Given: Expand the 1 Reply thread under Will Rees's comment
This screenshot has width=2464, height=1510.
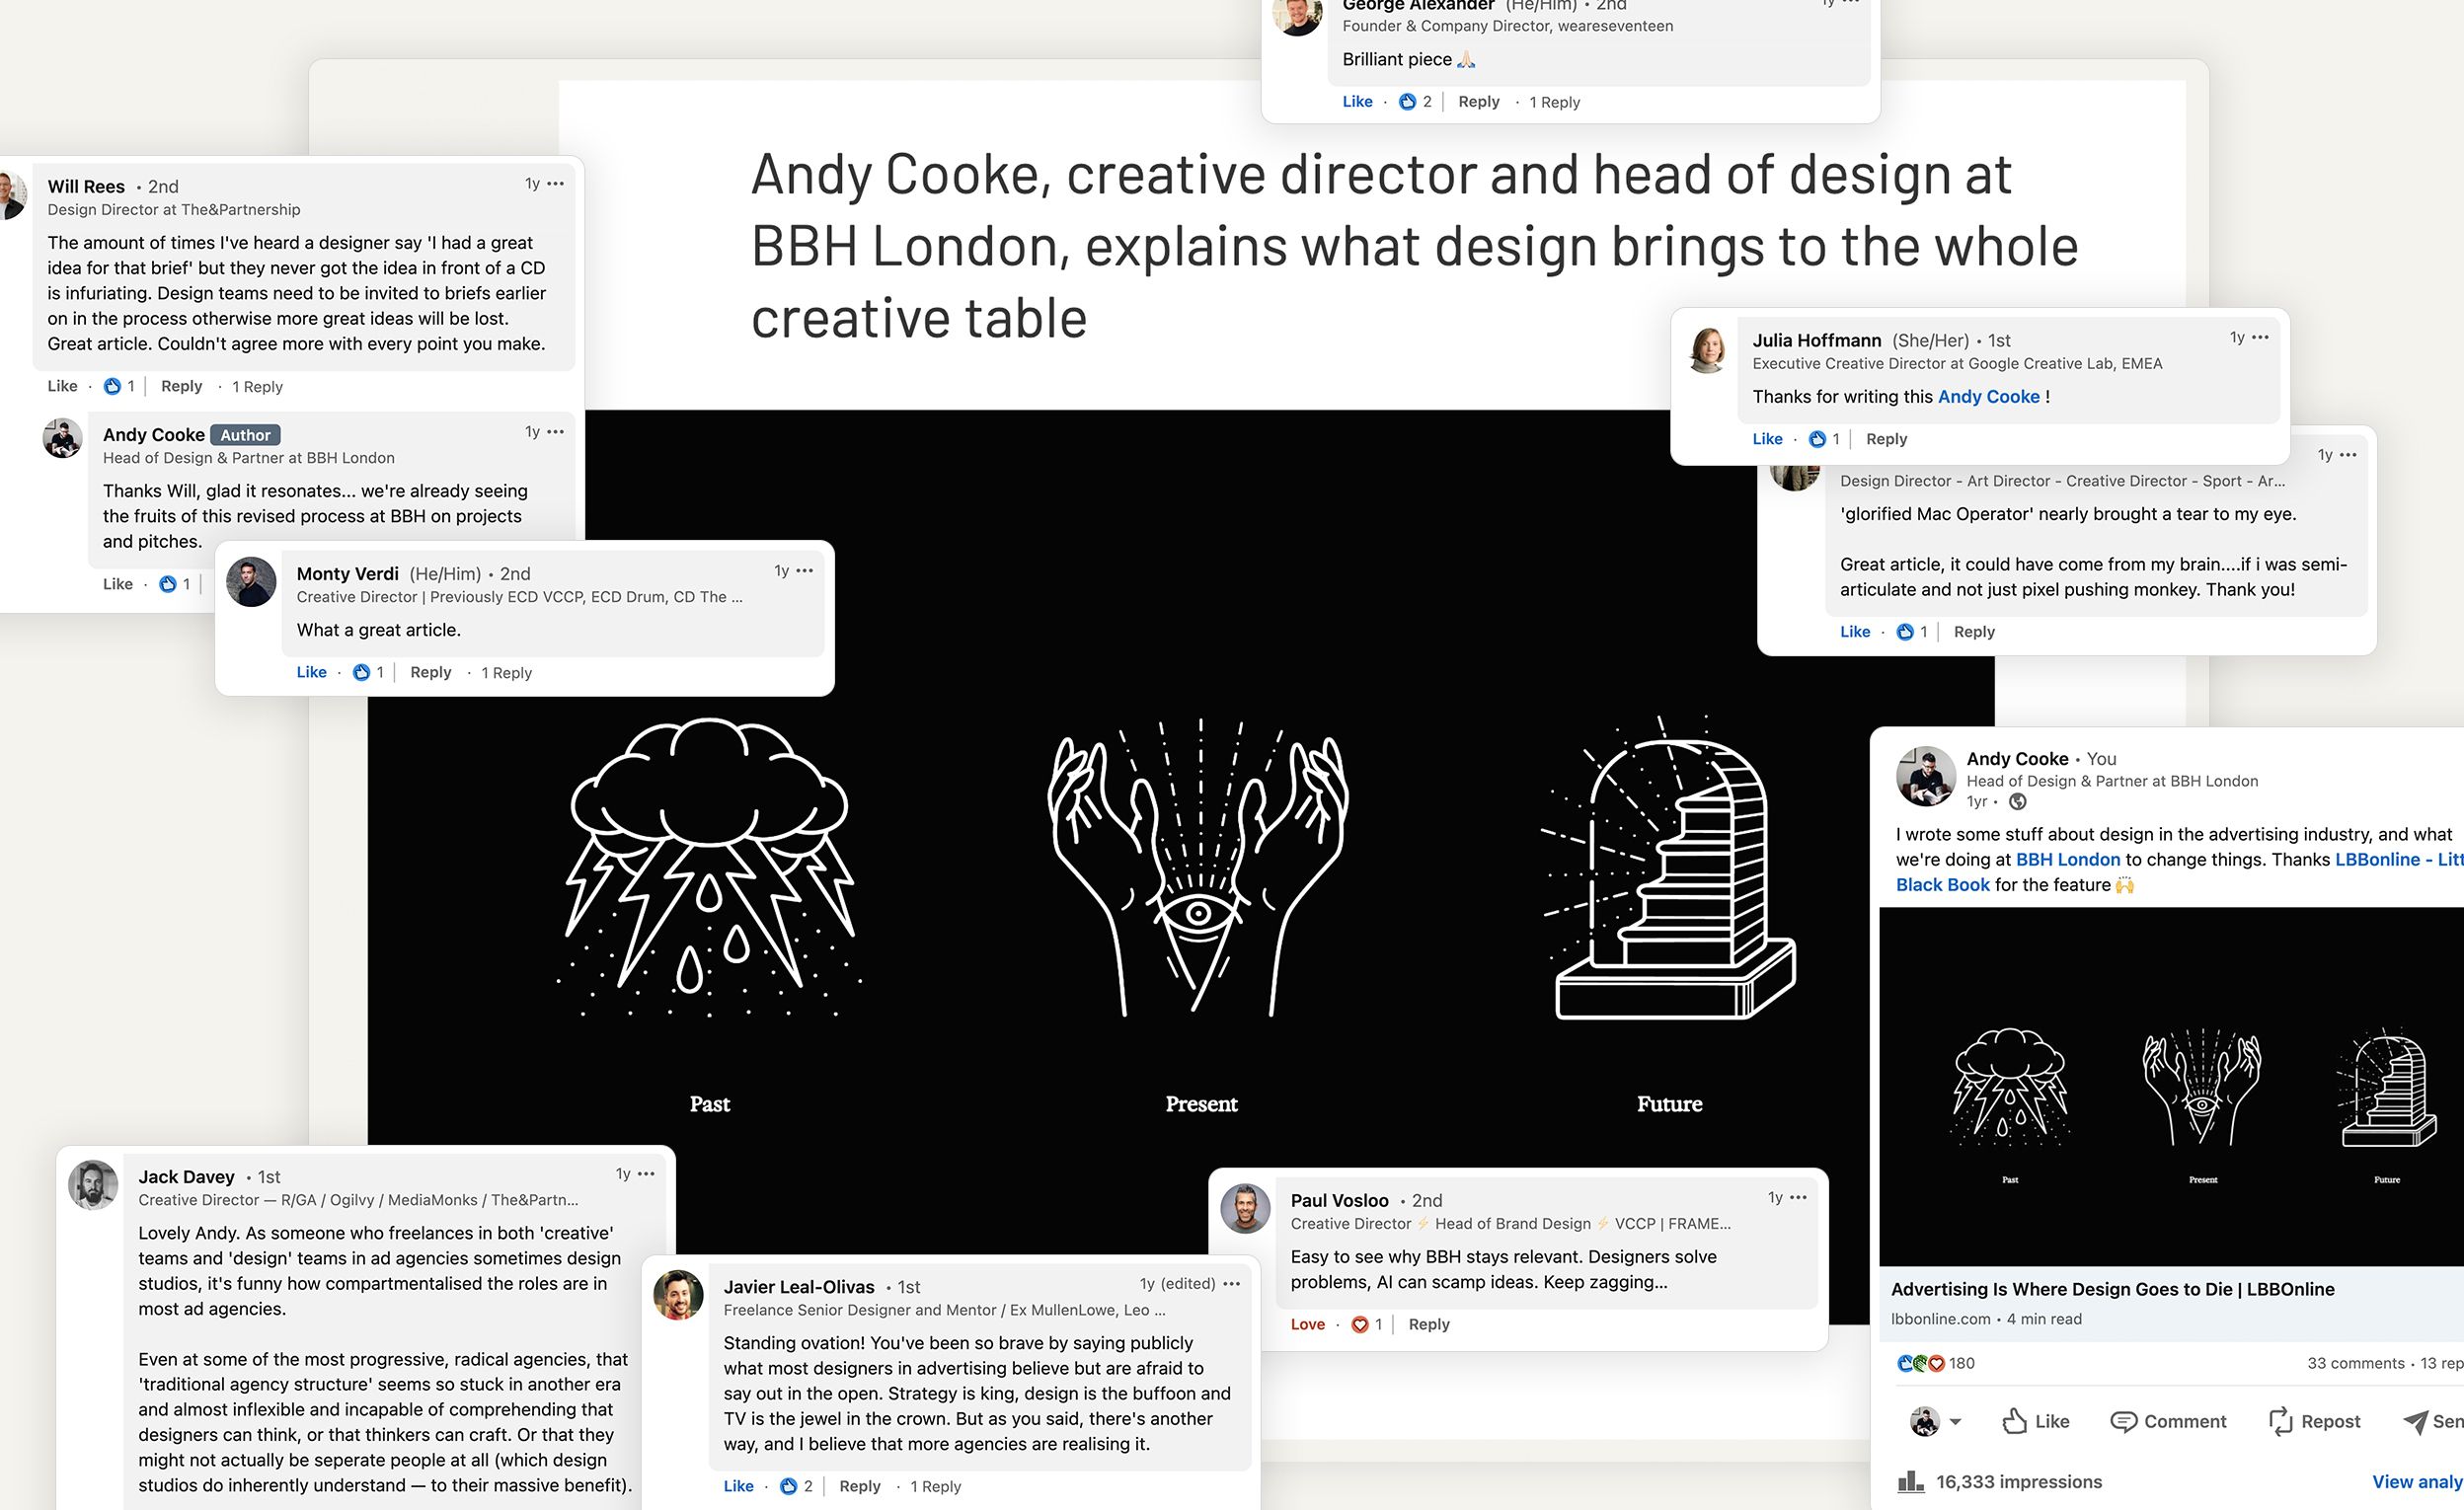Looking at the screenshot, I should click(x=257, y=387).
